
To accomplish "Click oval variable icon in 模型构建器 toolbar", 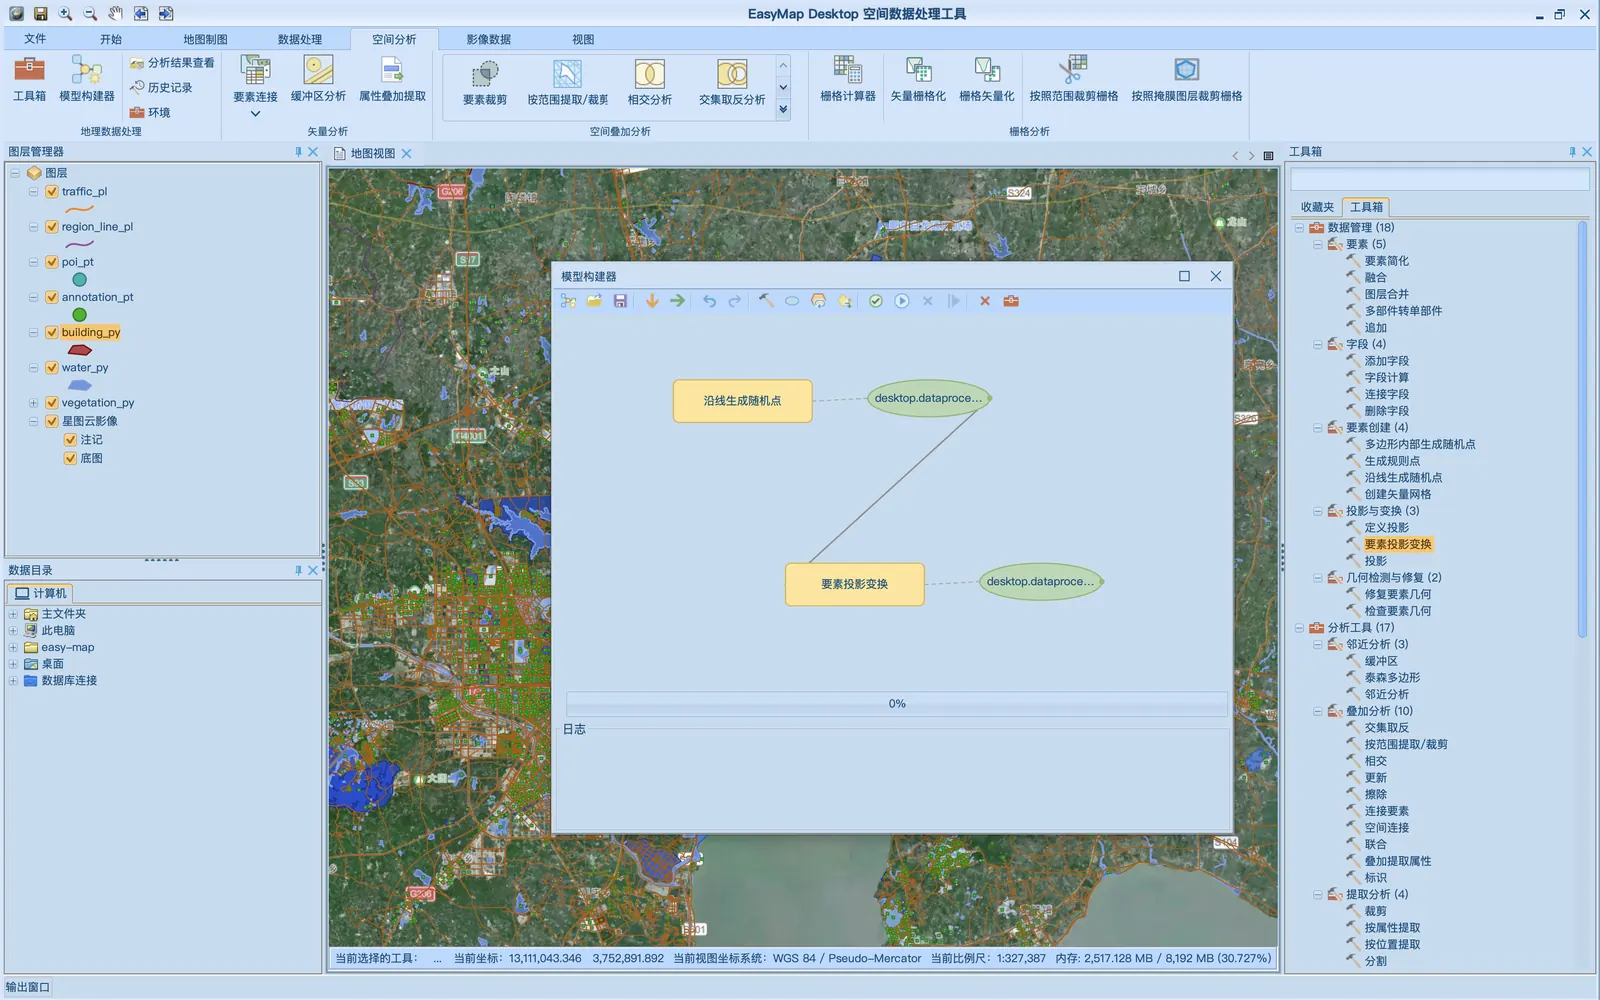I will click(792, 301).
